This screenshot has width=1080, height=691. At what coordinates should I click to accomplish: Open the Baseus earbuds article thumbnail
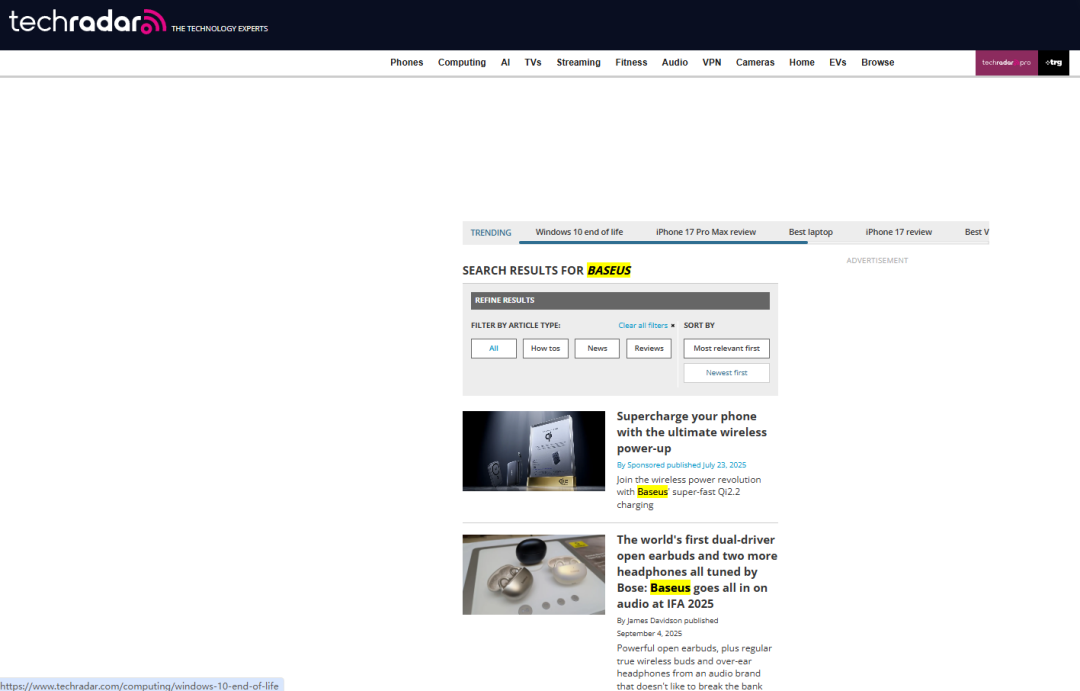click(x=533, y=574)
